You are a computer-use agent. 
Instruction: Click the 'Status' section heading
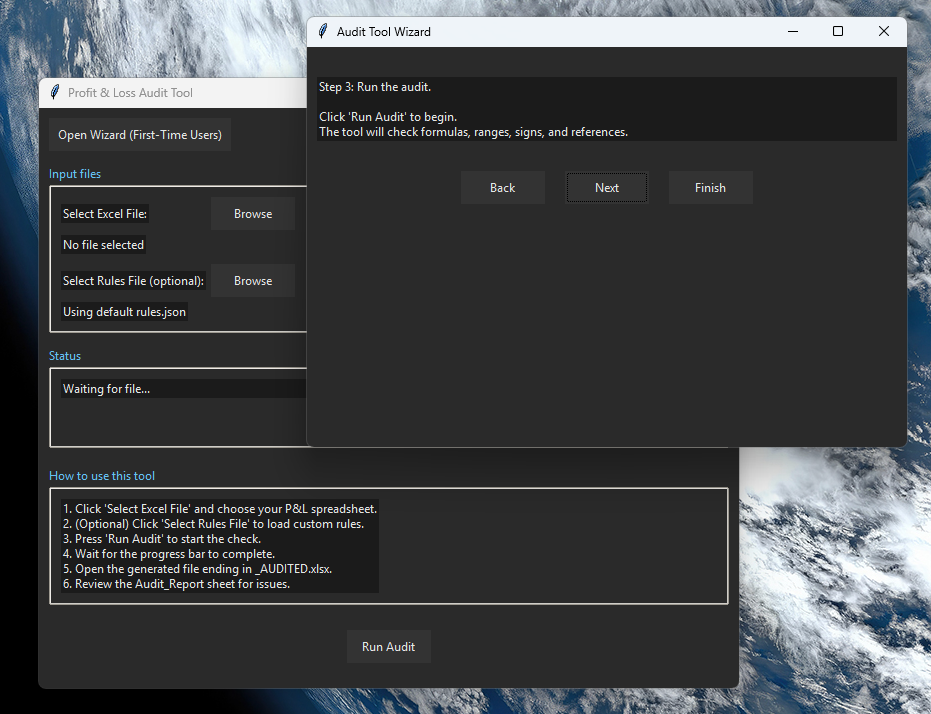[x=65, y=356]
